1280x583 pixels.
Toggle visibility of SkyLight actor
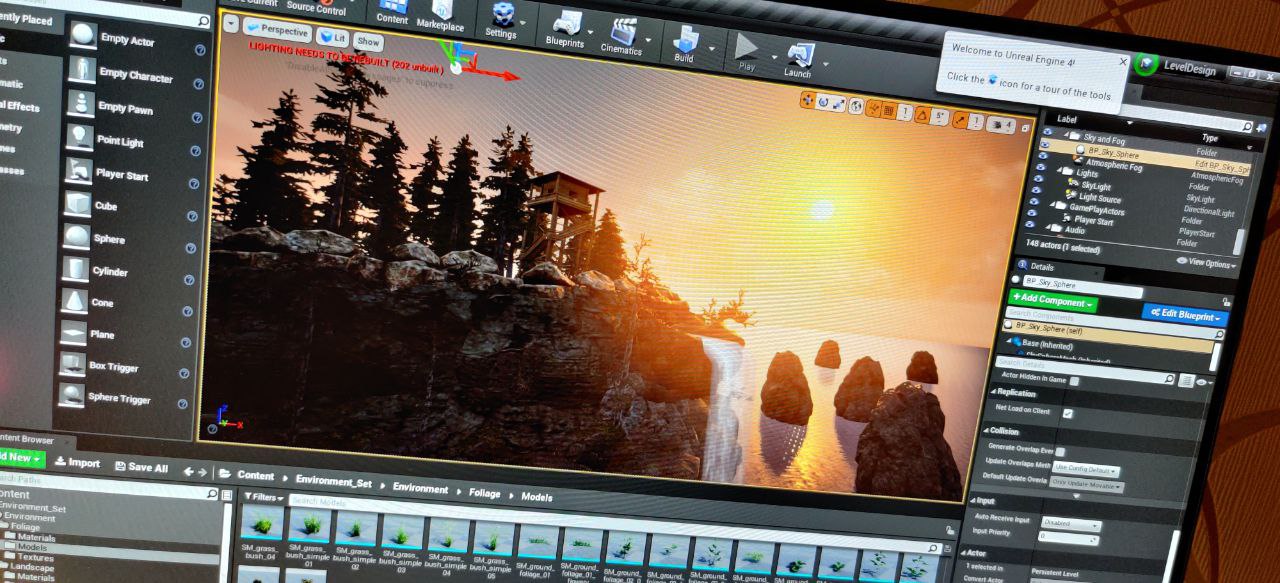(1041, 180)
